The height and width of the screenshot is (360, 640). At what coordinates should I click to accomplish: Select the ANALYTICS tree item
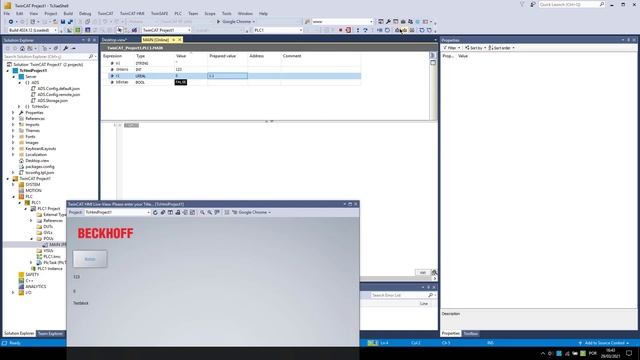tap(36, 287)
